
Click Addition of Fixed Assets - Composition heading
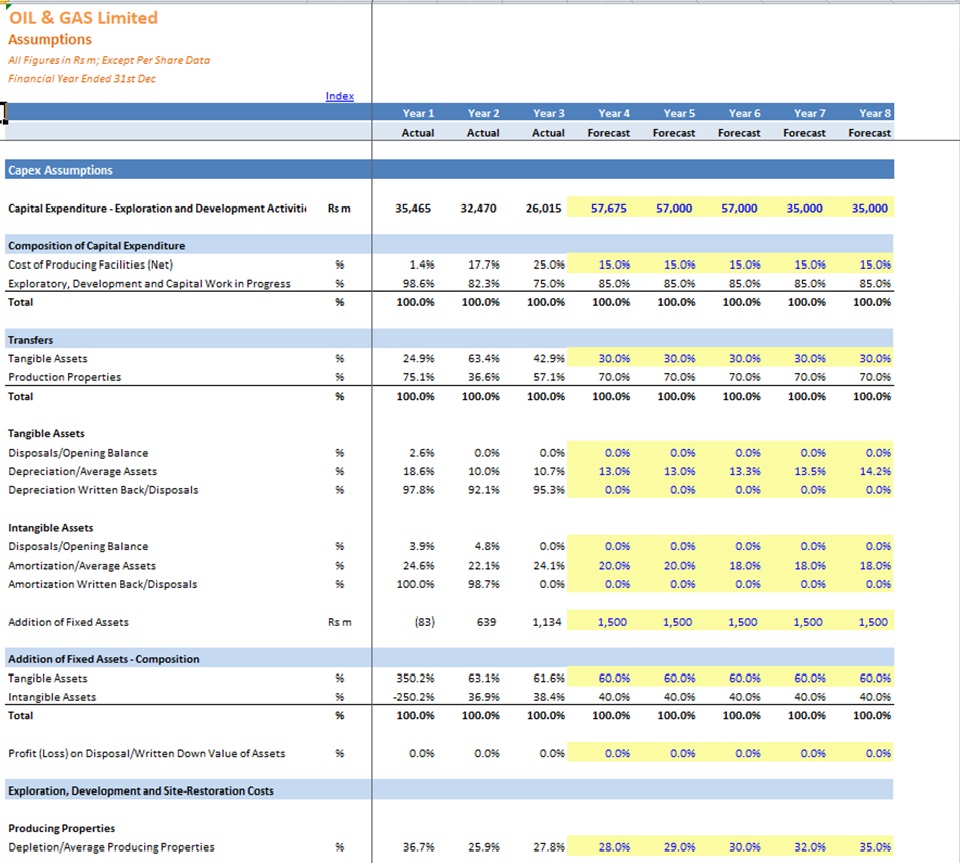[x=103, y=659]
